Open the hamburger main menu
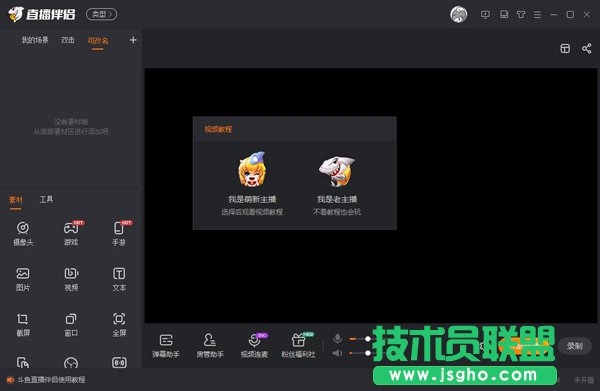Screen dimensions: 600x391 (x=537, y=15)
